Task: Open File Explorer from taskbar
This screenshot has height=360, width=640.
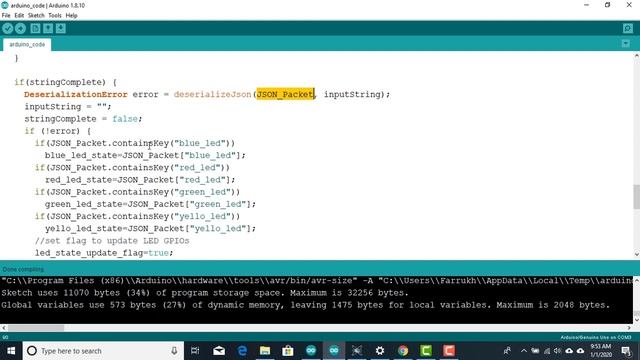Action: (x=265, y=351)
